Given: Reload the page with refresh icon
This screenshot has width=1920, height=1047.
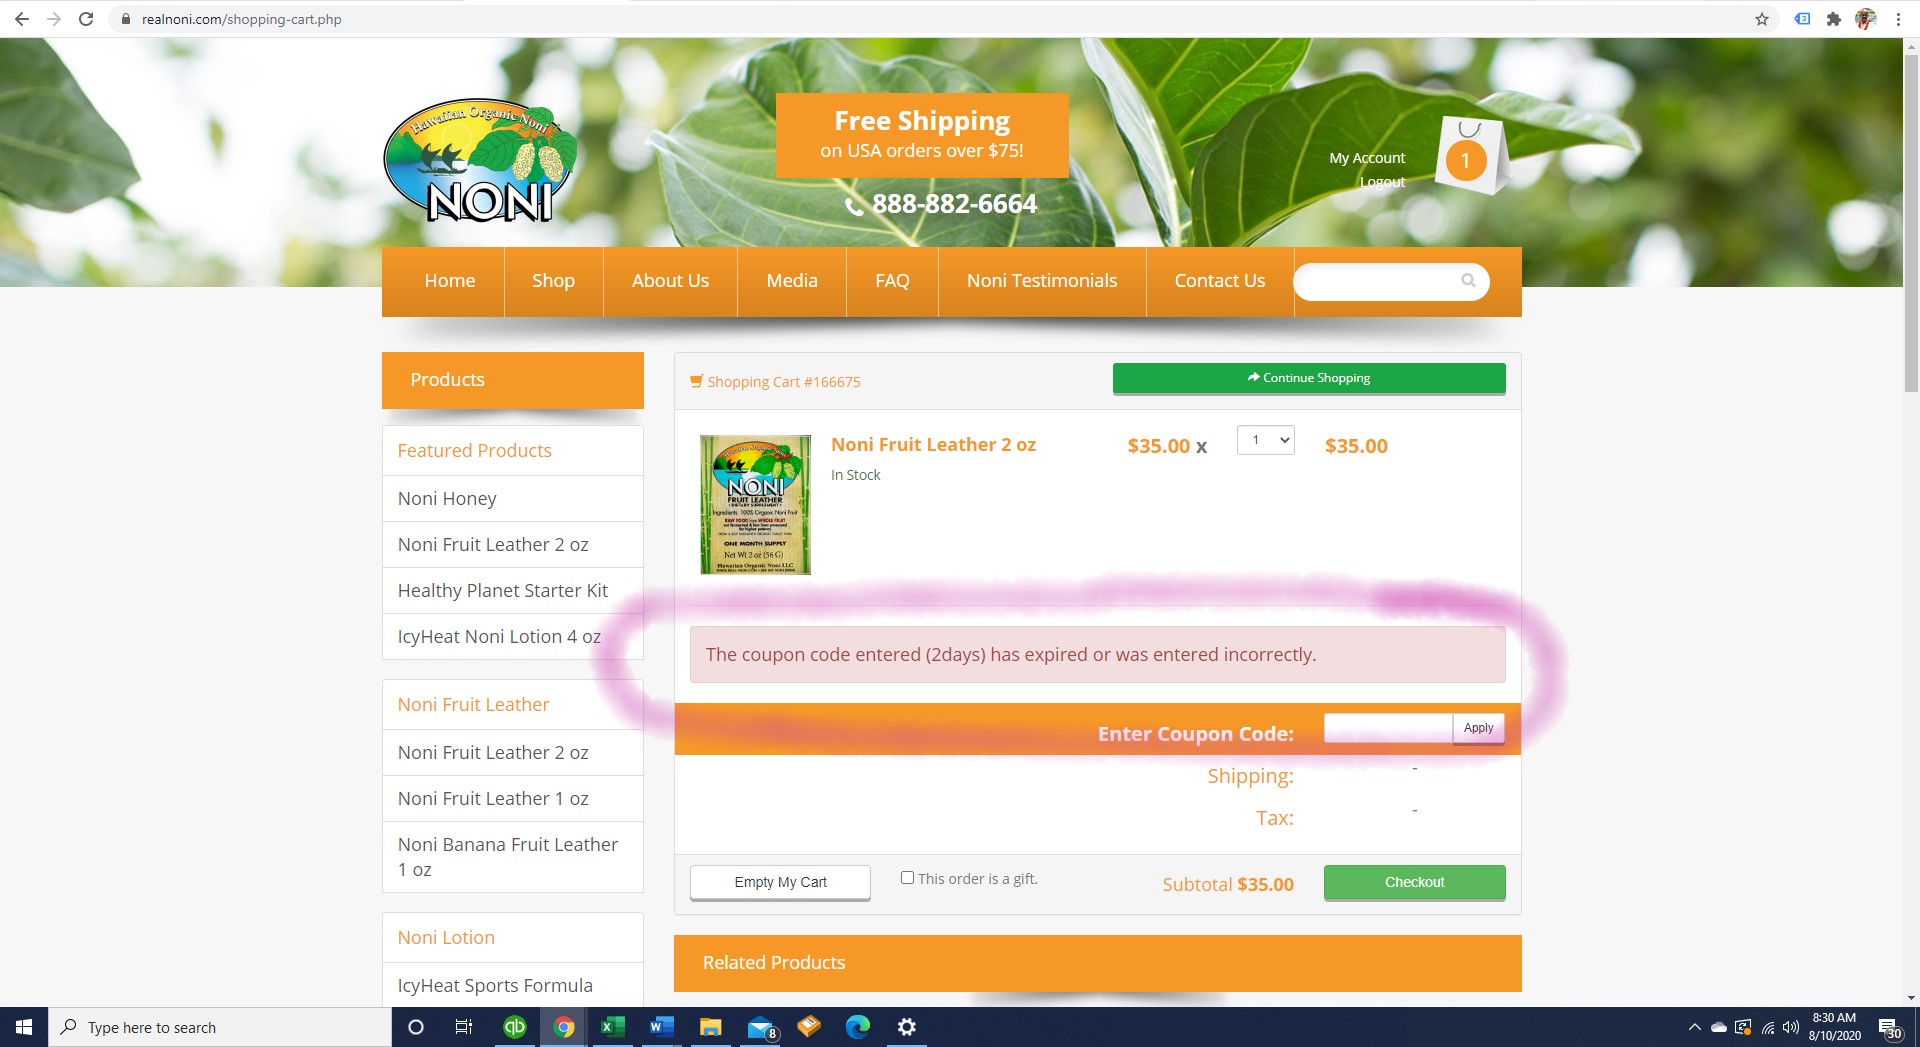Looking at the screenshot, I should pyautogui.click(x=86, y=19).
